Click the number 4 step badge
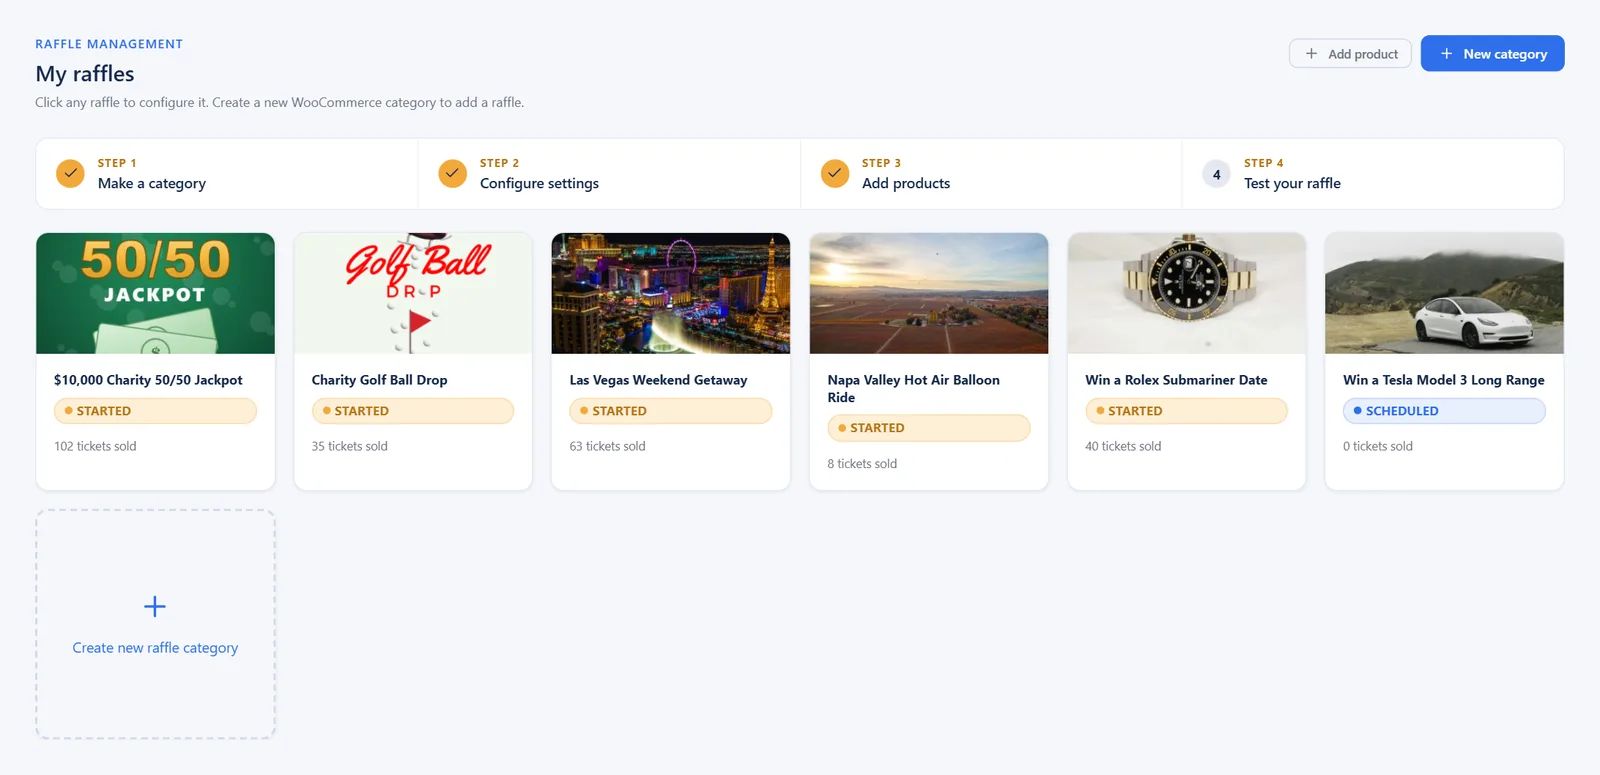 (x=1217, y=174)
